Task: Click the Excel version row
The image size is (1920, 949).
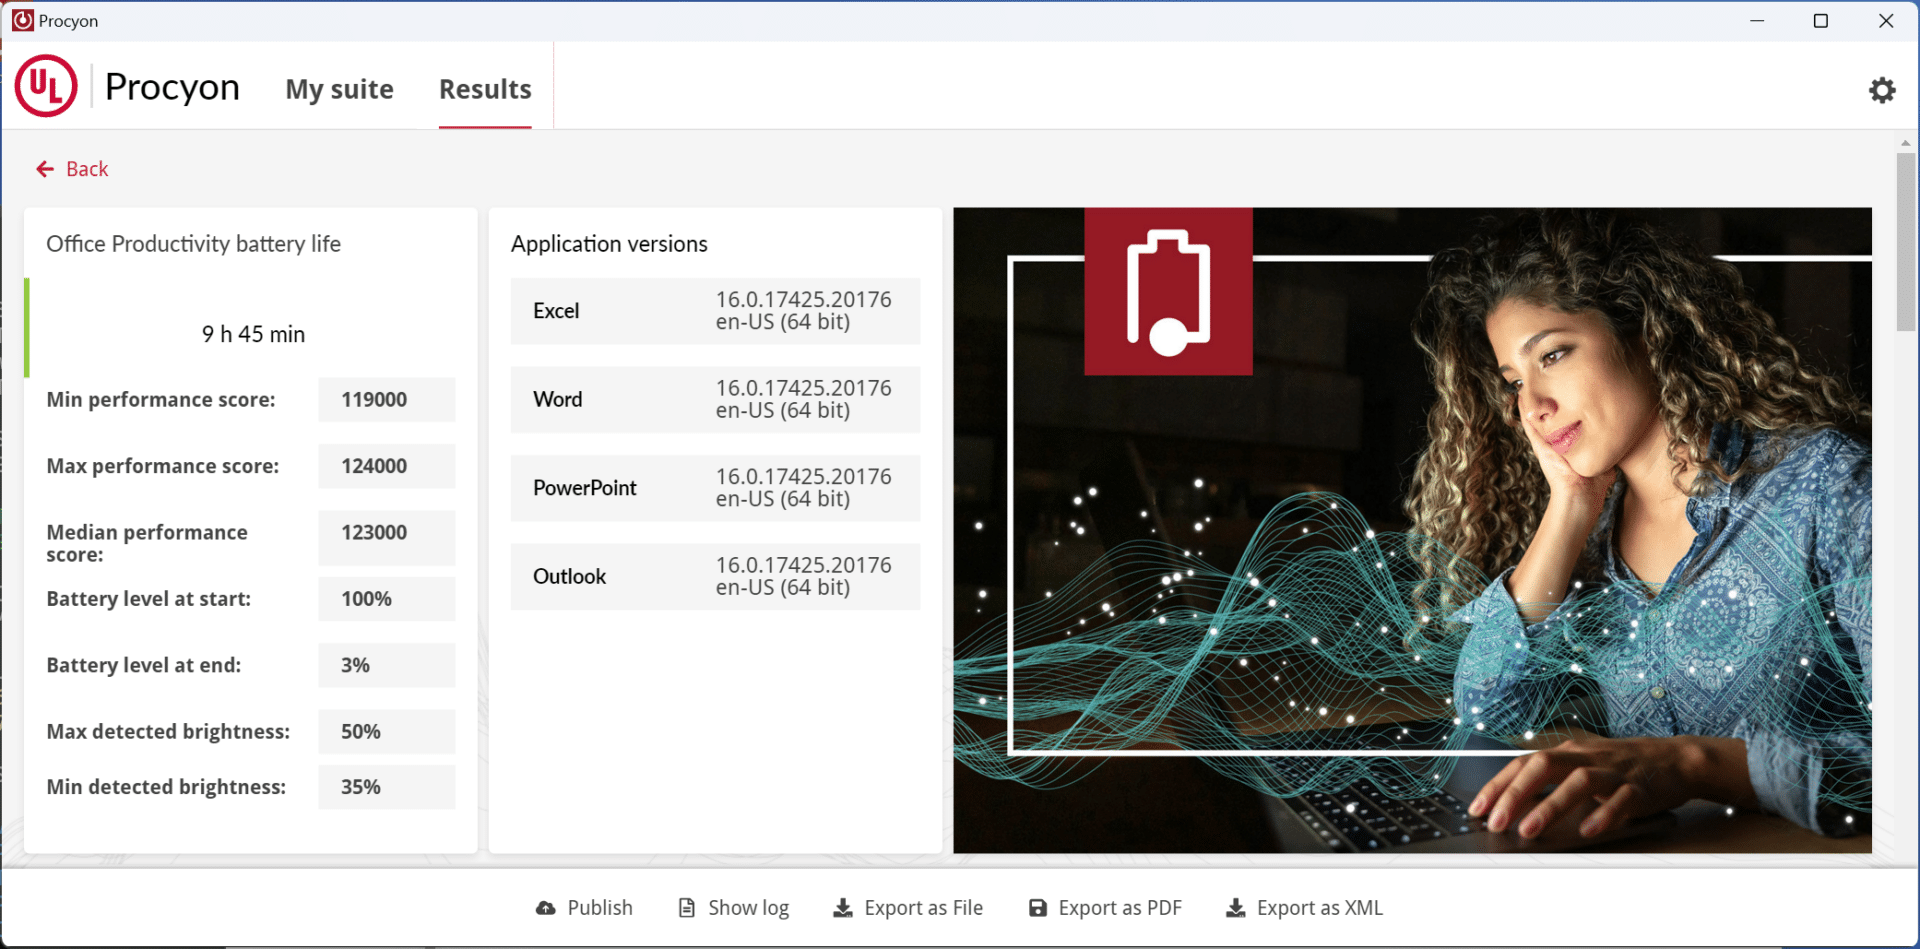Action: coord(715,311)
